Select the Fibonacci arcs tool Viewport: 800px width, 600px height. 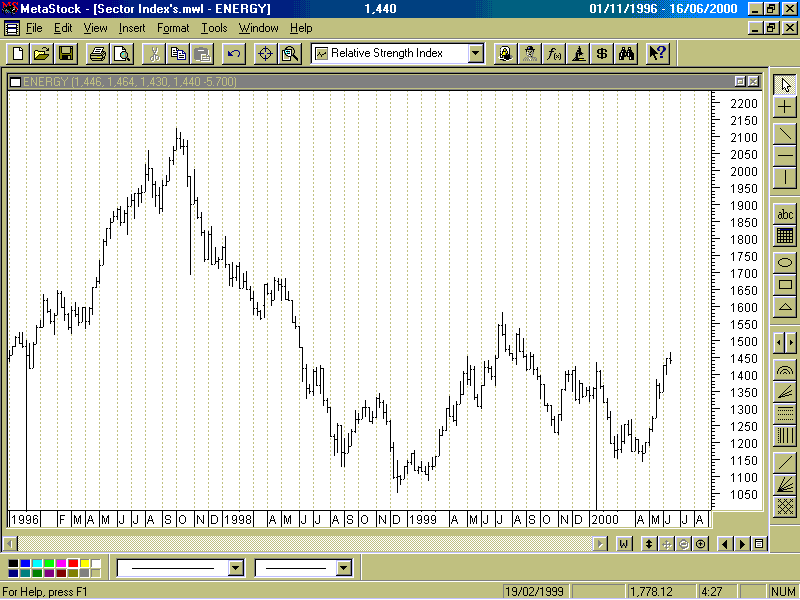click(x=785, y=370)
